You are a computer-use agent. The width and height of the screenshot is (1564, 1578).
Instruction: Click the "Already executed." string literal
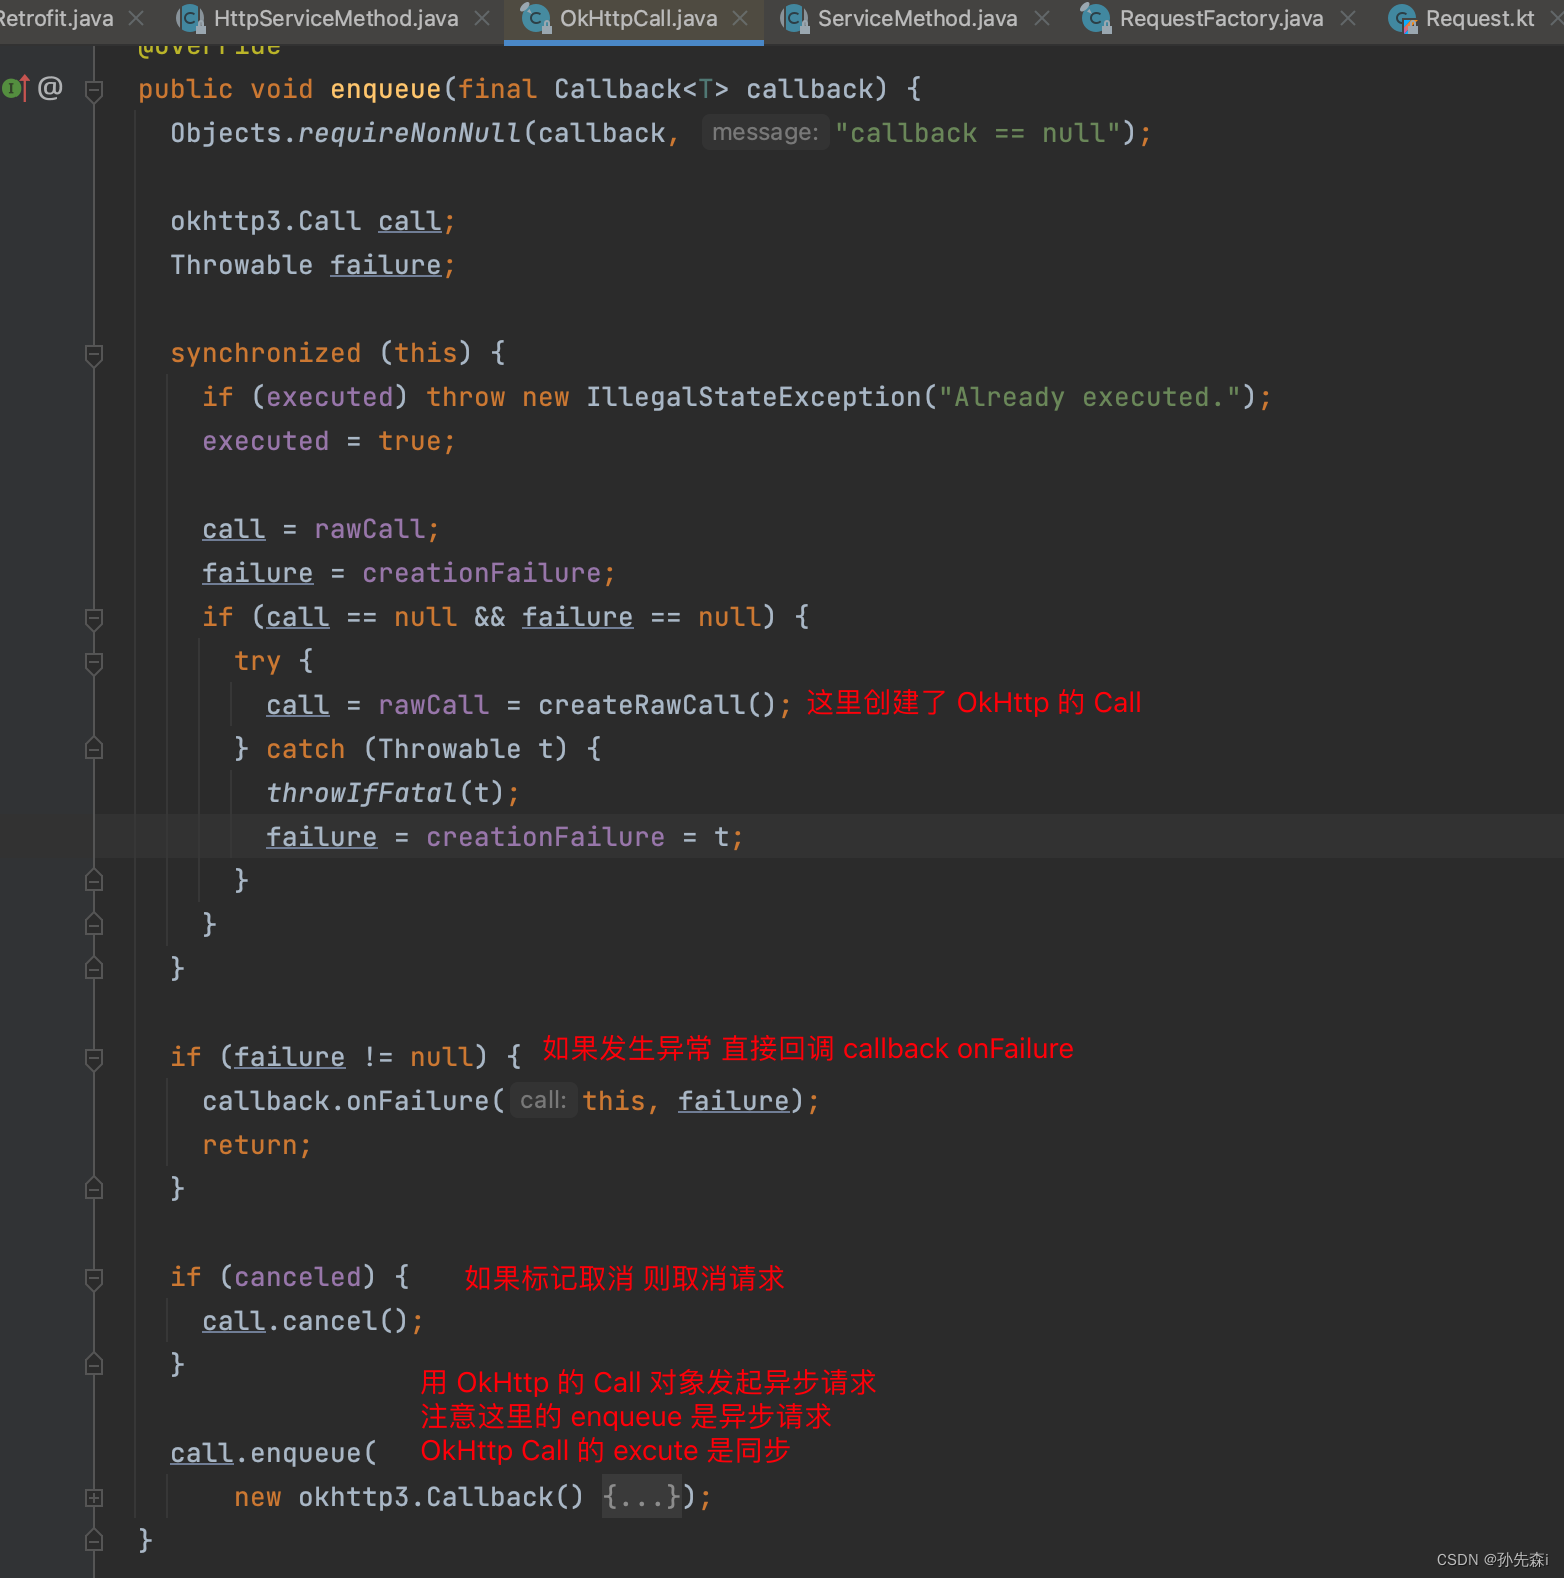click(x=1089, y=397)
